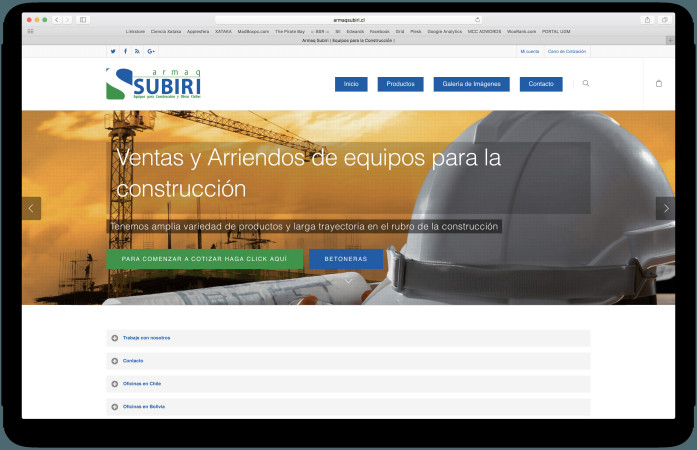
Task: Toggle the Safari sidebar button
Action: click(83, 20)
